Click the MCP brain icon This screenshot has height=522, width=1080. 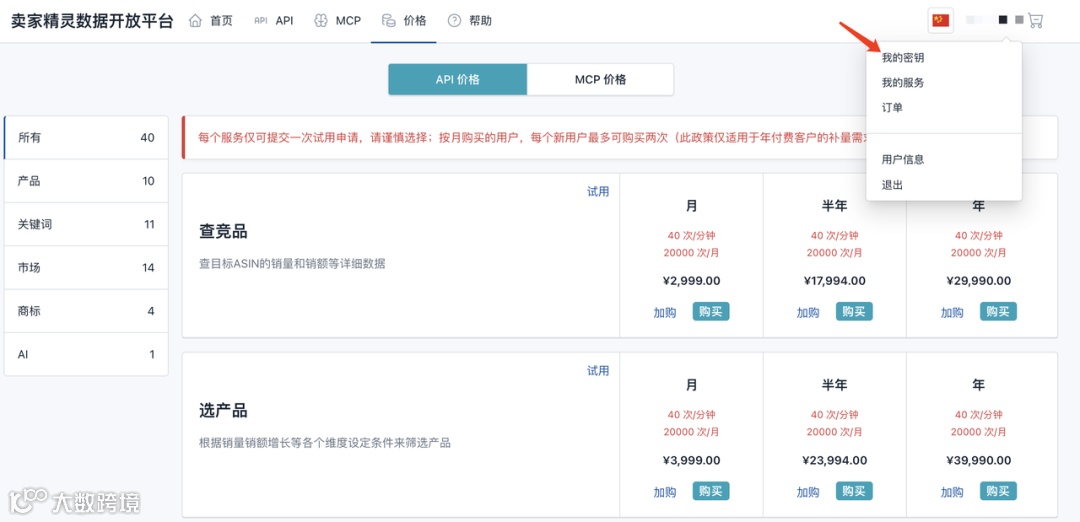pyautogui.click(x=320, y=21)
